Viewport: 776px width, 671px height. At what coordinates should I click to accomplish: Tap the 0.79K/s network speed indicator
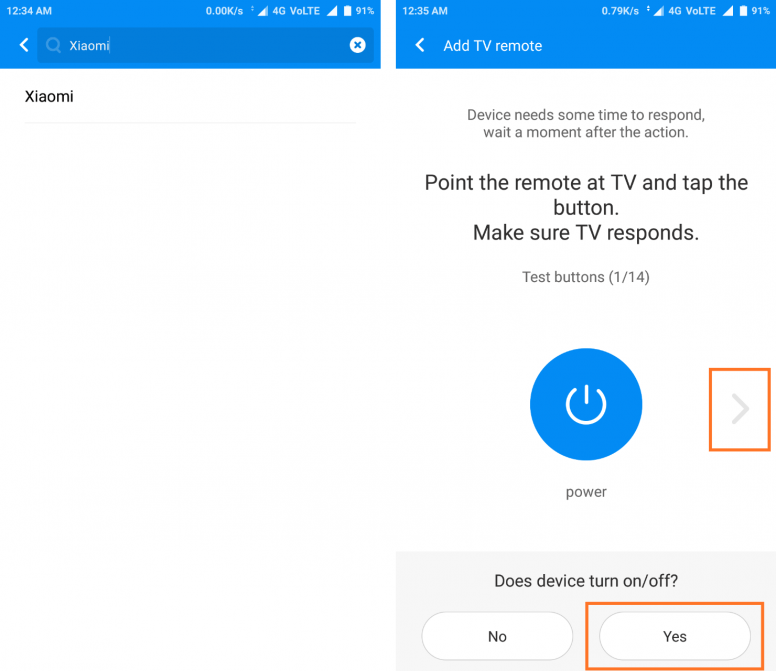pos(623,11)
